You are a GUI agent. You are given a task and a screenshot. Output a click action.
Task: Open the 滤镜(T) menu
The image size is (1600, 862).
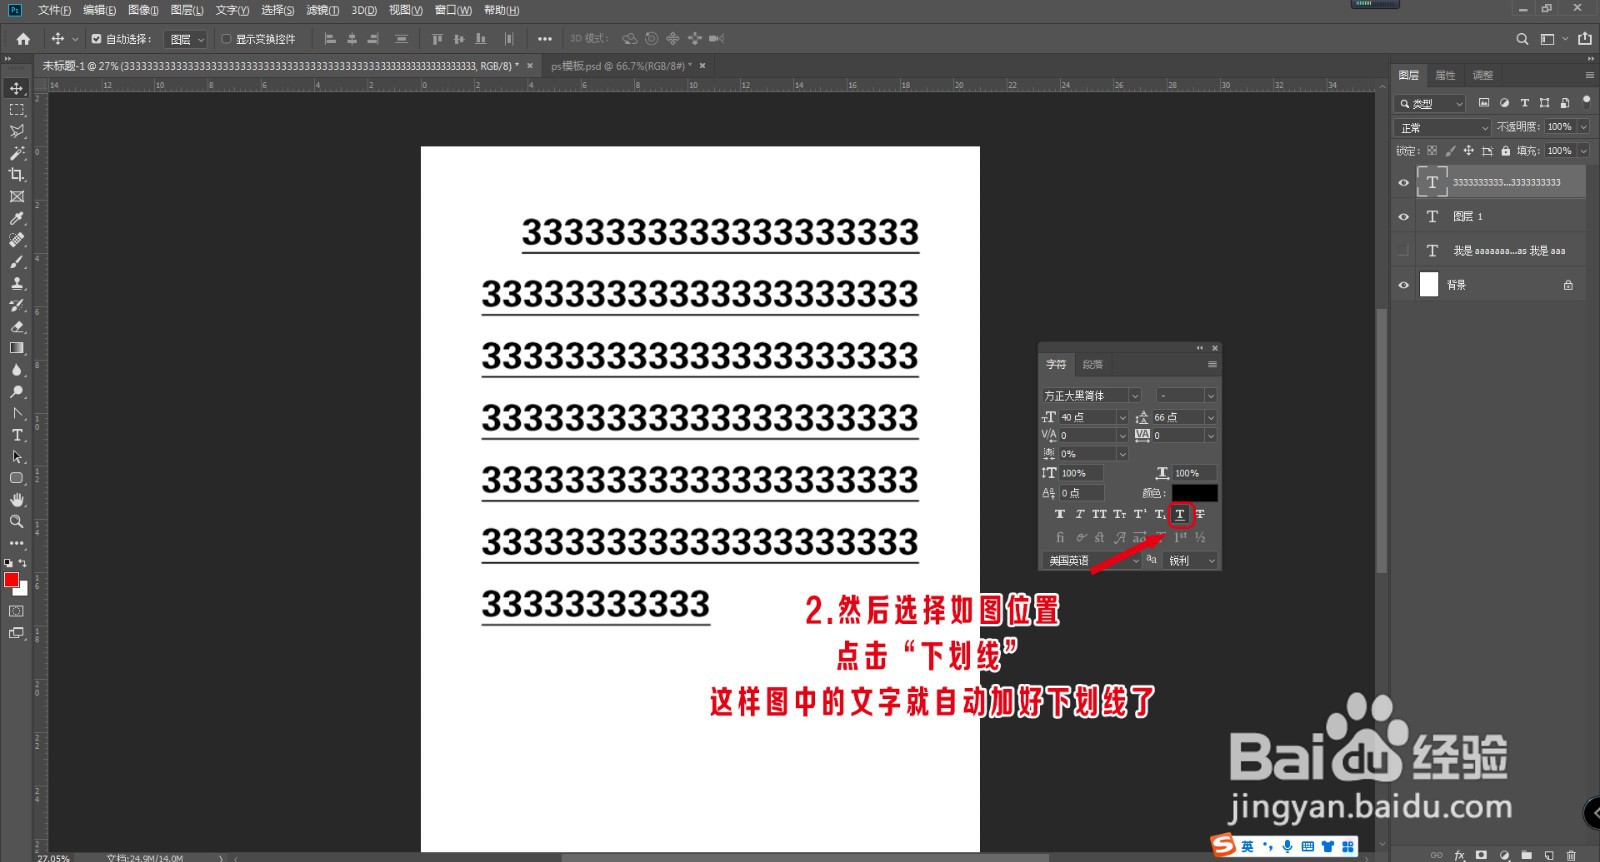322,10
